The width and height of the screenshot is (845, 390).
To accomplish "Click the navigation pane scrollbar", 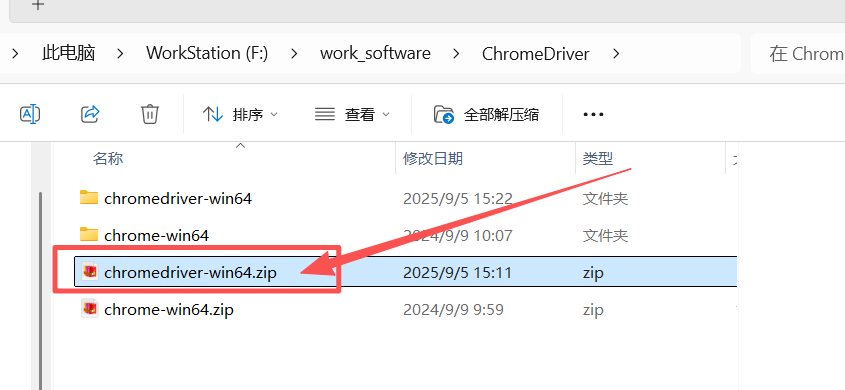I will point(41,291).
